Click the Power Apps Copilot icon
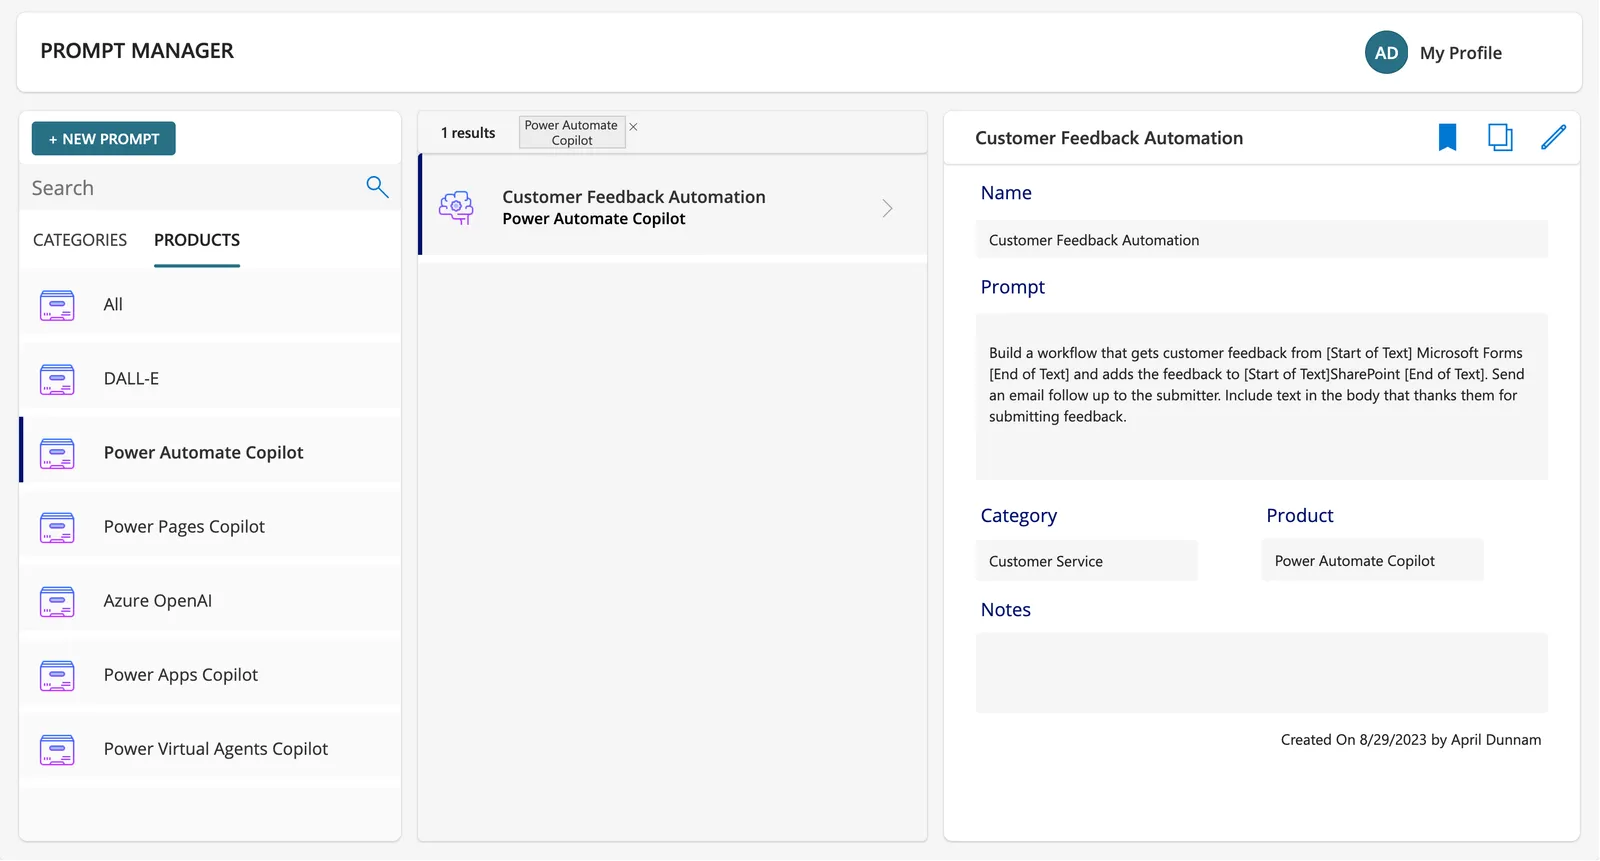The height and width of the screenshot is (861, 1600). pos(57,675)
